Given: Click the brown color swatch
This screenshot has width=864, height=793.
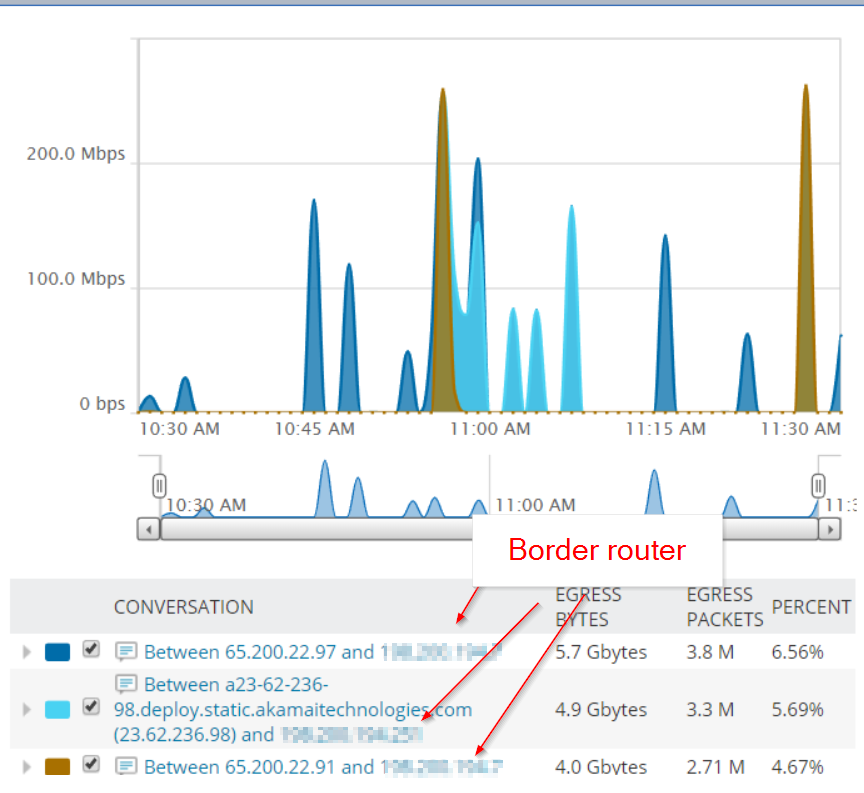Looking at the screenshot, I should 57,767.
